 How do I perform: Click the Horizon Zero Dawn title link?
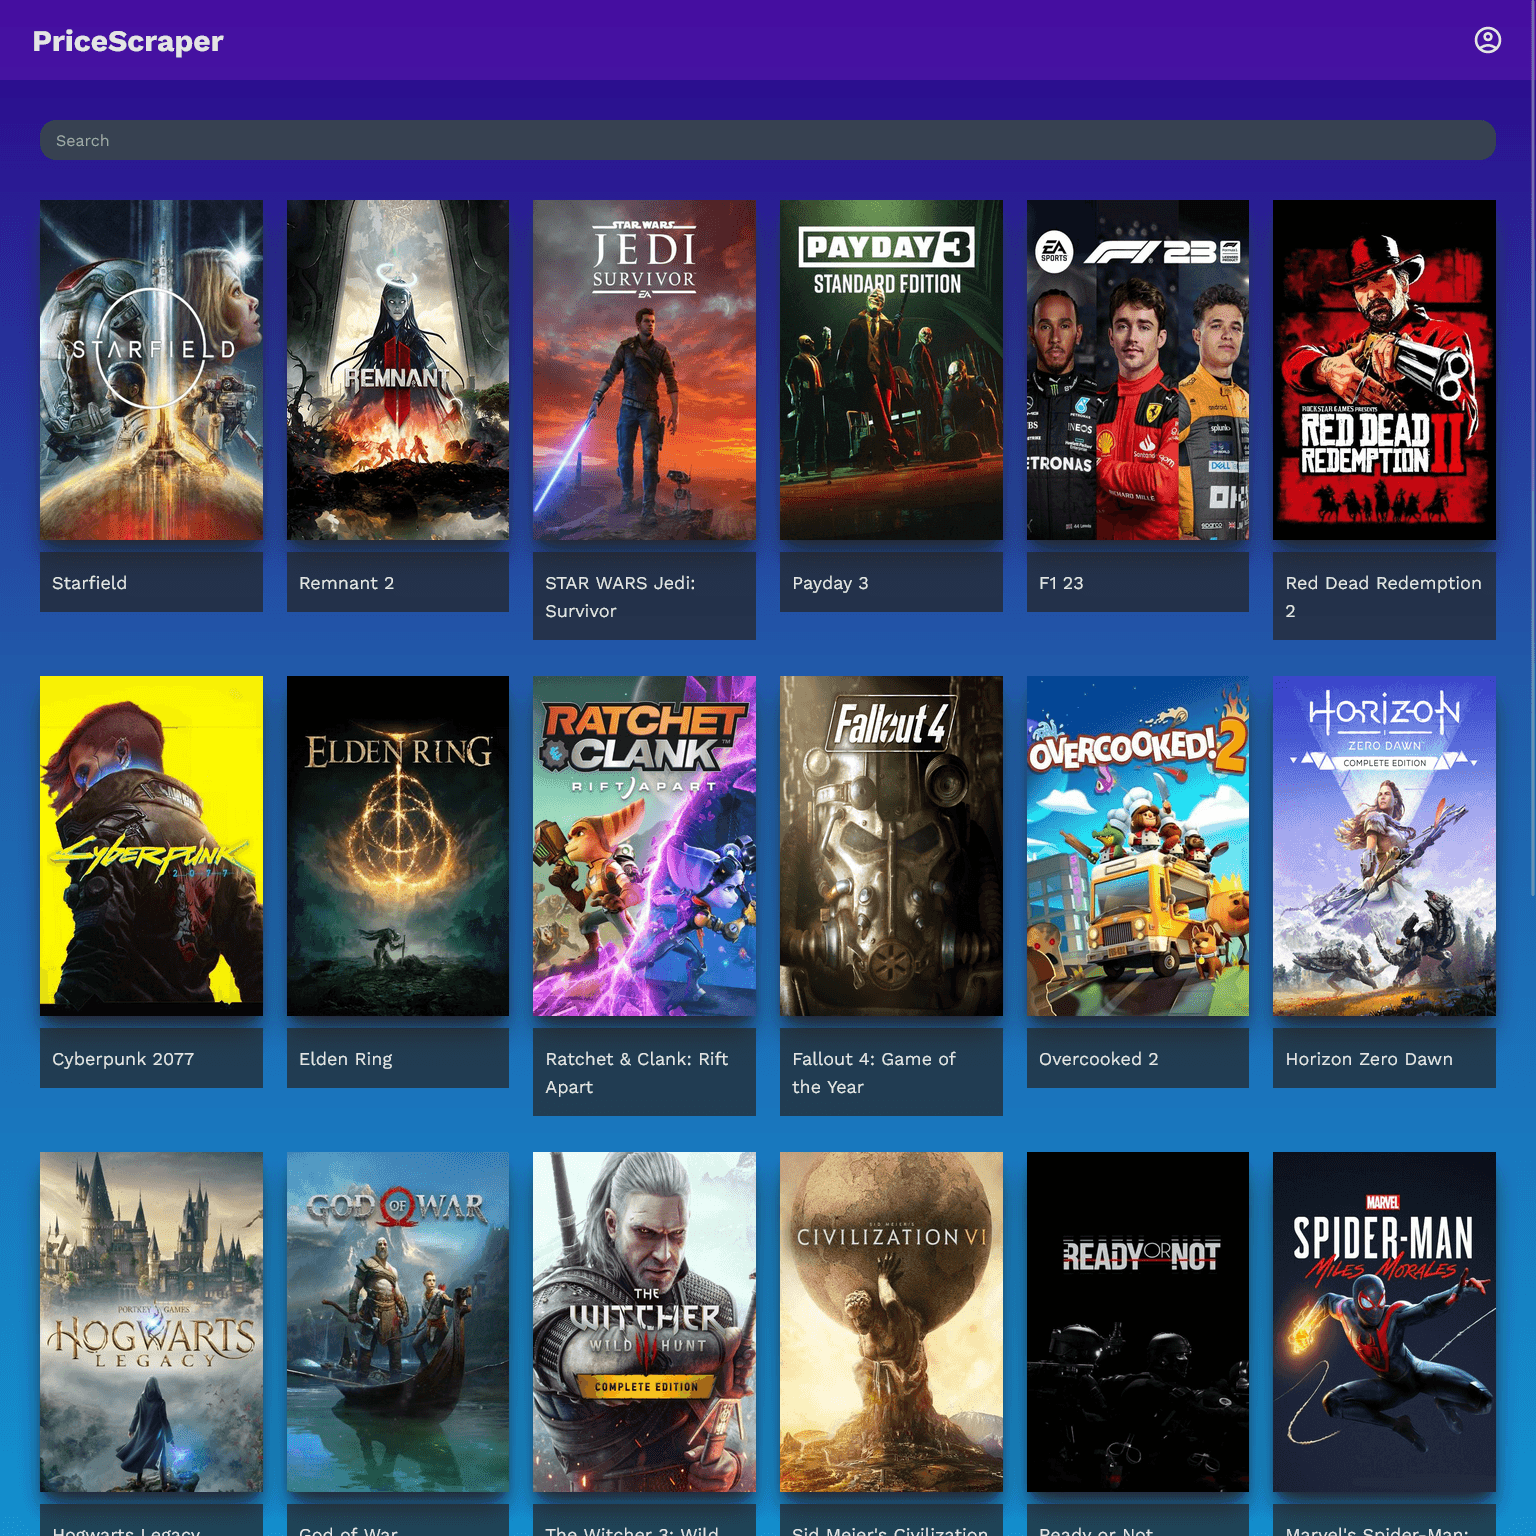click(x=1369, y=1058)
